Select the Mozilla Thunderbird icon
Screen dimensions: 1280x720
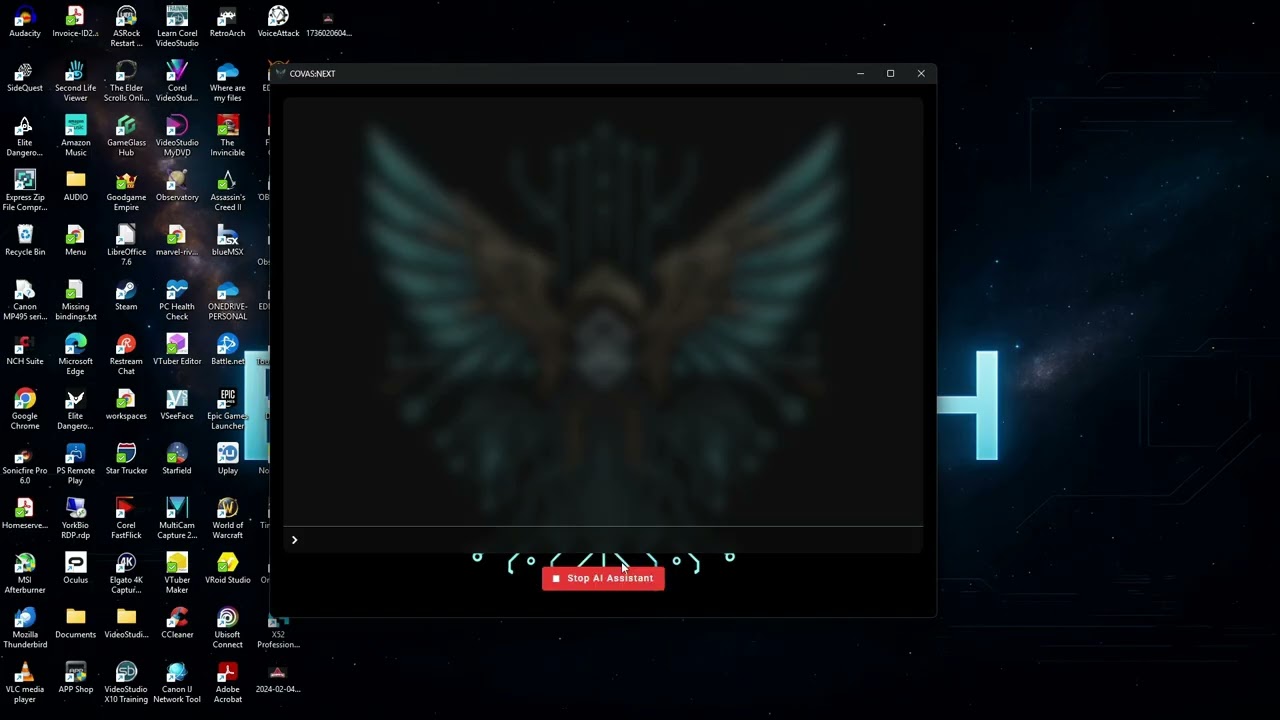25,628
